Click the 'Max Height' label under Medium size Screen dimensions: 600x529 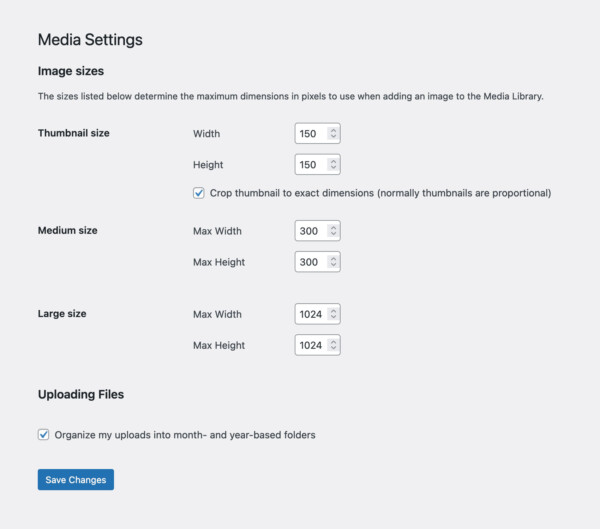[x=219, y=262]
